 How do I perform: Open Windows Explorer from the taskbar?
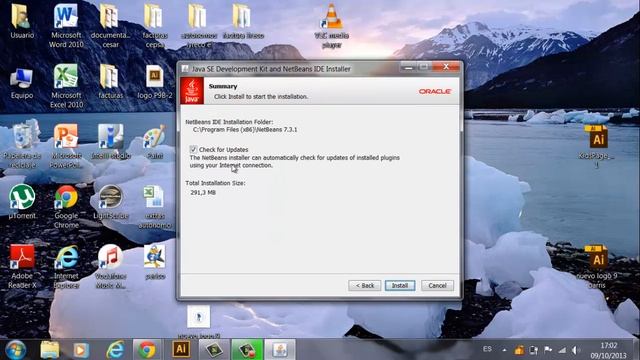(50, 350)
